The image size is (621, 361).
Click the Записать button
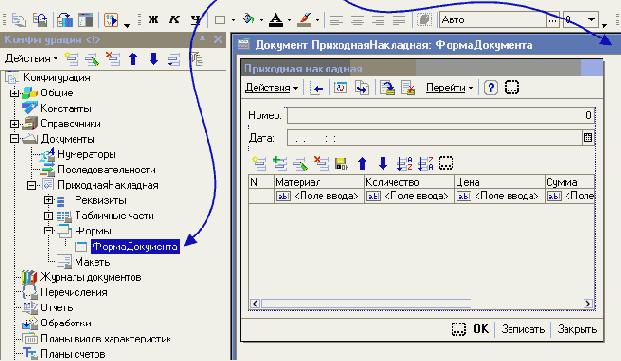coord(523,329)
